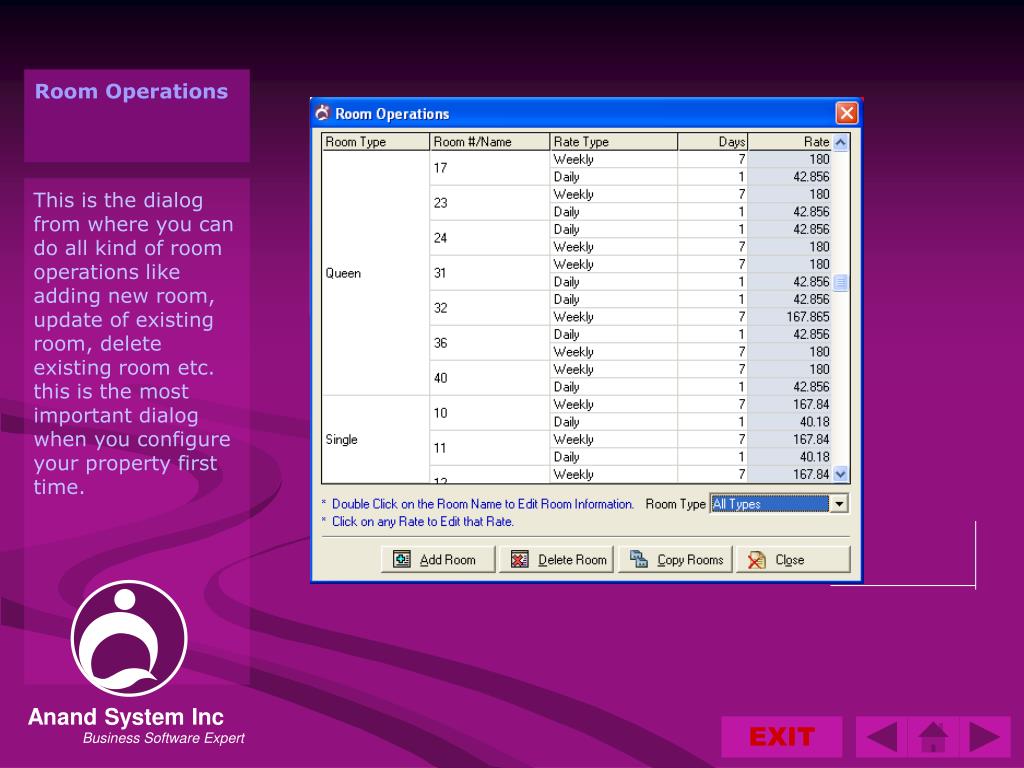Click the Room Operations slide heading
This screenshot has height=768, width=1024.
coord(131,91)
